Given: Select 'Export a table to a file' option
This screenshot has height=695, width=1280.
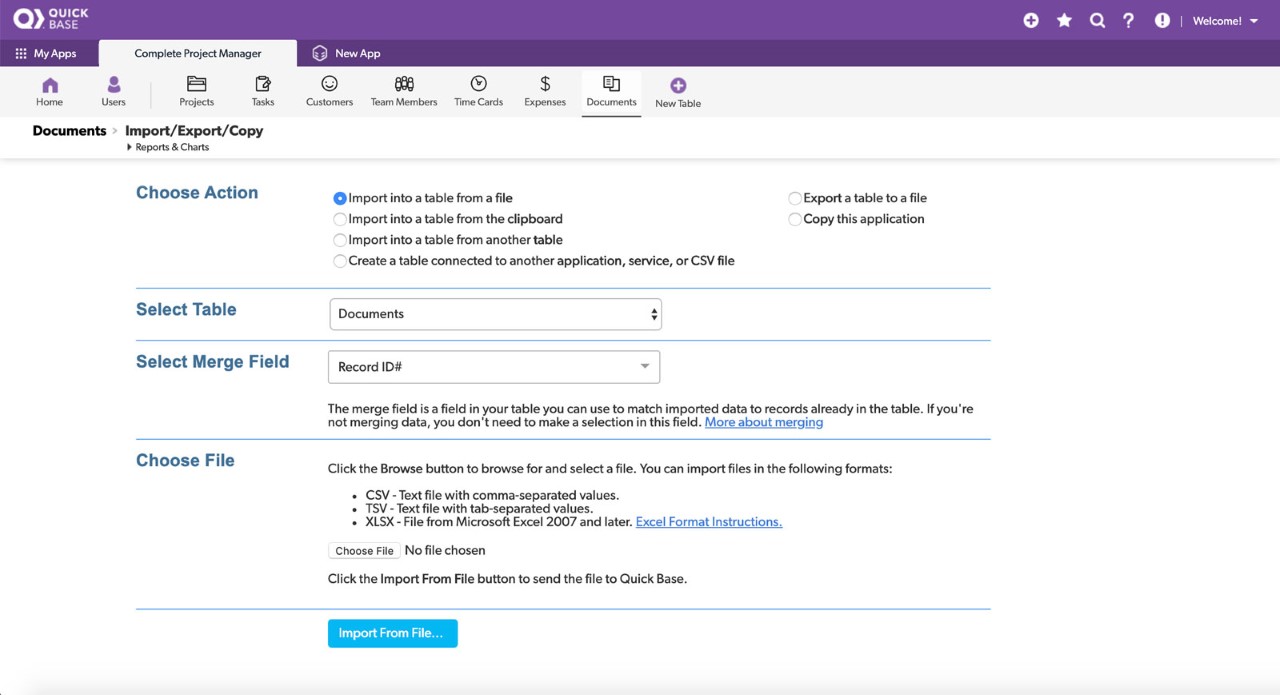Looking at the screenshot, I should click(795, 198).
